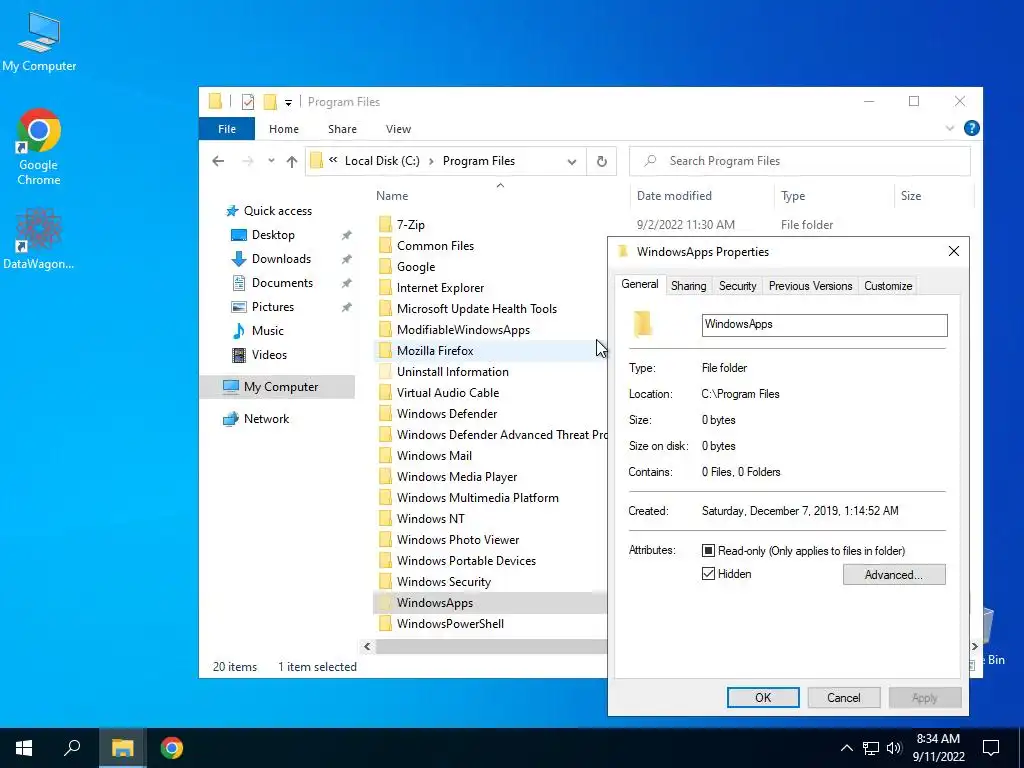Click the Forward navigation arrow
This screenshot has width=1024, height=768.
click(x=248, y=161)
